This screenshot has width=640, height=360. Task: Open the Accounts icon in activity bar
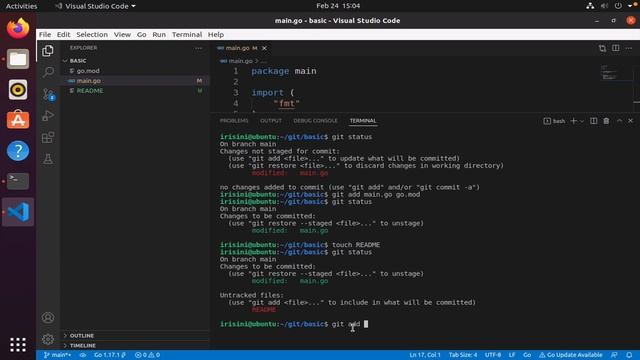coord(48,318)
